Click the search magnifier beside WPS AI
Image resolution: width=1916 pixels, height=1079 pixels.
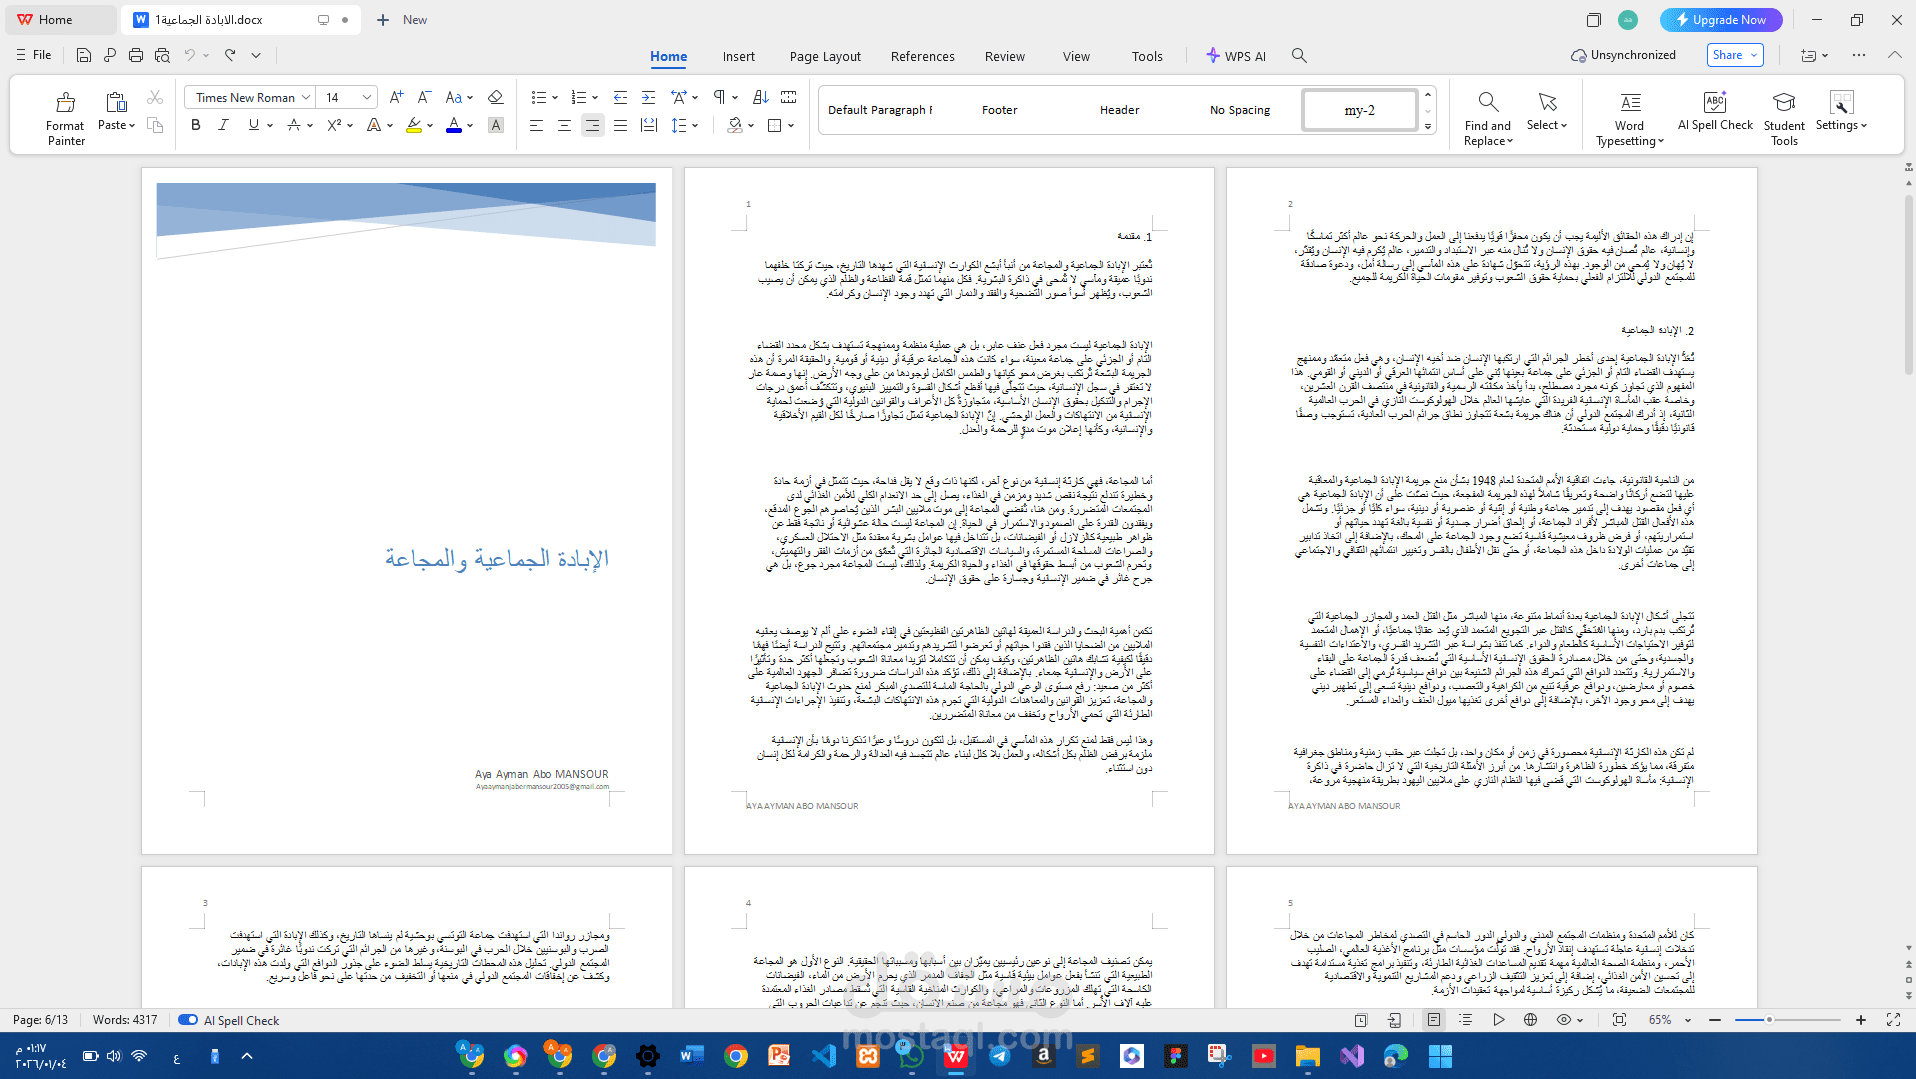pos(1299,56)
